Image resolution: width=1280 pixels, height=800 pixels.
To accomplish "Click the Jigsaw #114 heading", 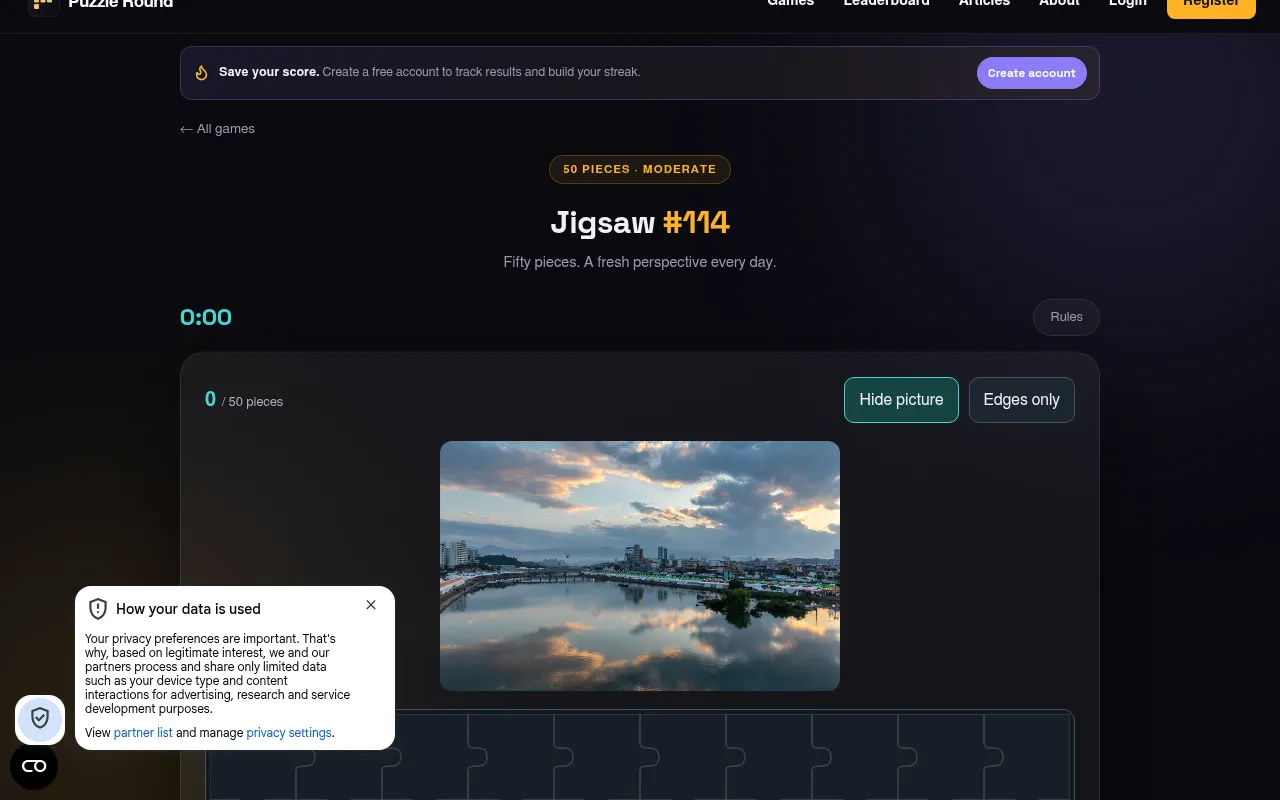I will pyautogui.click(x=640, y=222).
